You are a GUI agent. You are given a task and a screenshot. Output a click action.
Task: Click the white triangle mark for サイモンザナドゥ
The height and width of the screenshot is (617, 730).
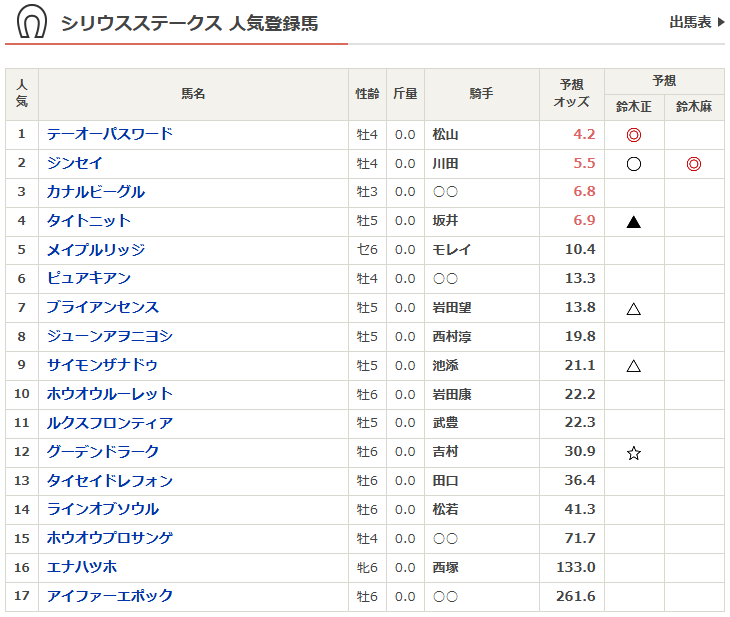tap(633, 366)
